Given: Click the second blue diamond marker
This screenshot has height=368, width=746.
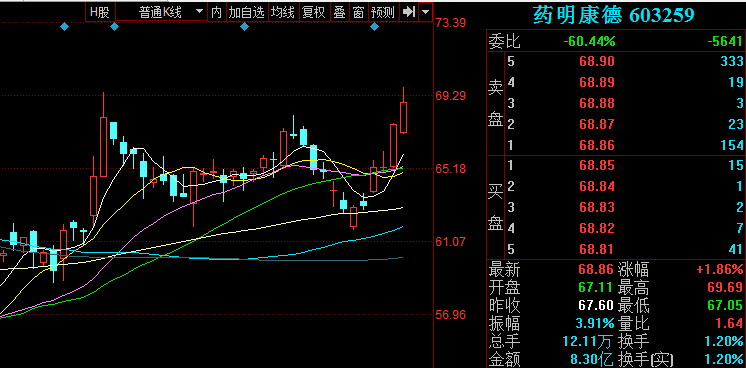Looking at the screenshot, I should pos(114,27).
